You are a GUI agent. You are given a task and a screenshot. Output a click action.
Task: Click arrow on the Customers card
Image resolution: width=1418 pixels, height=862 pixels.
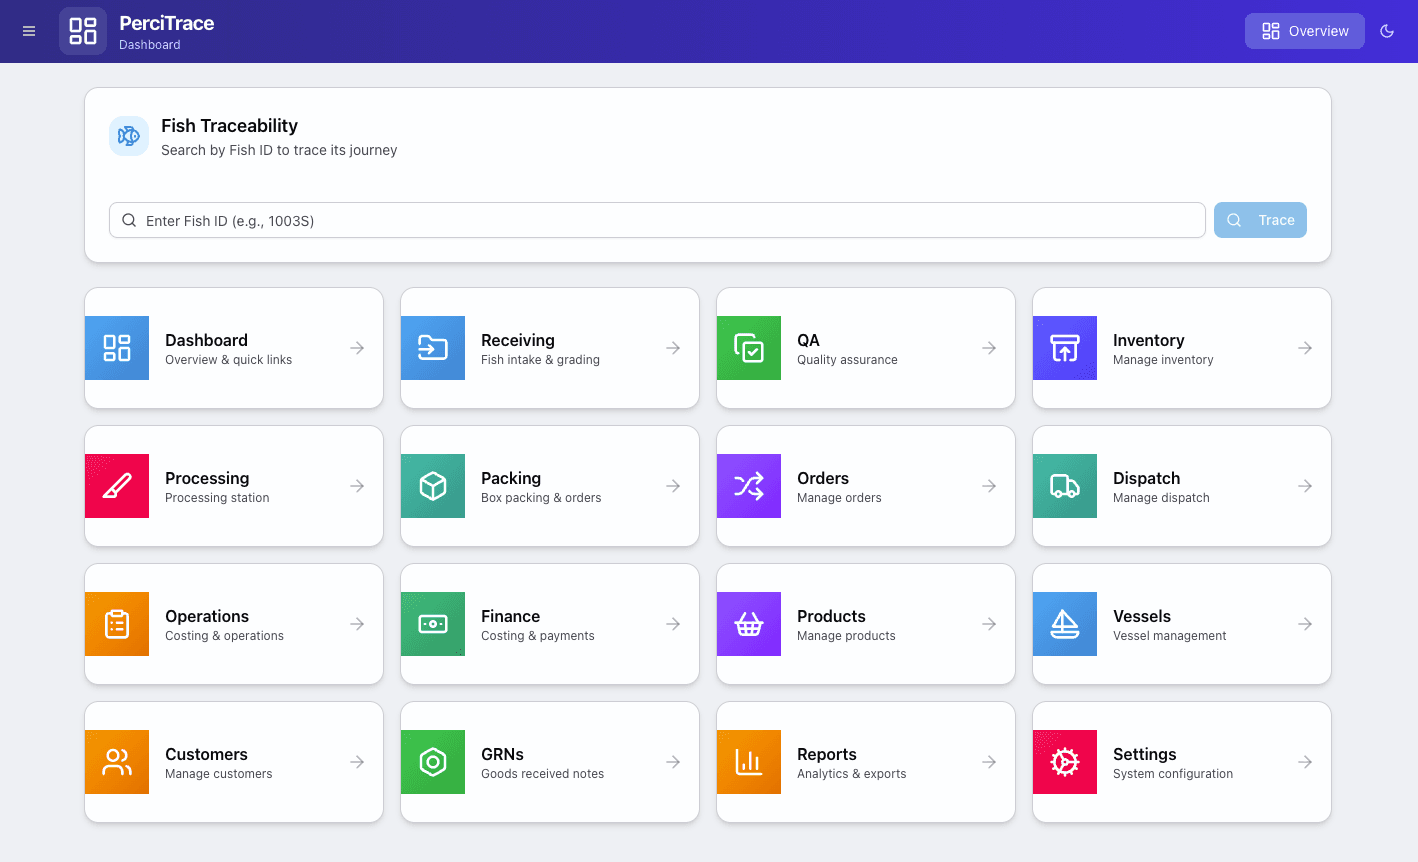pos(357,762)
